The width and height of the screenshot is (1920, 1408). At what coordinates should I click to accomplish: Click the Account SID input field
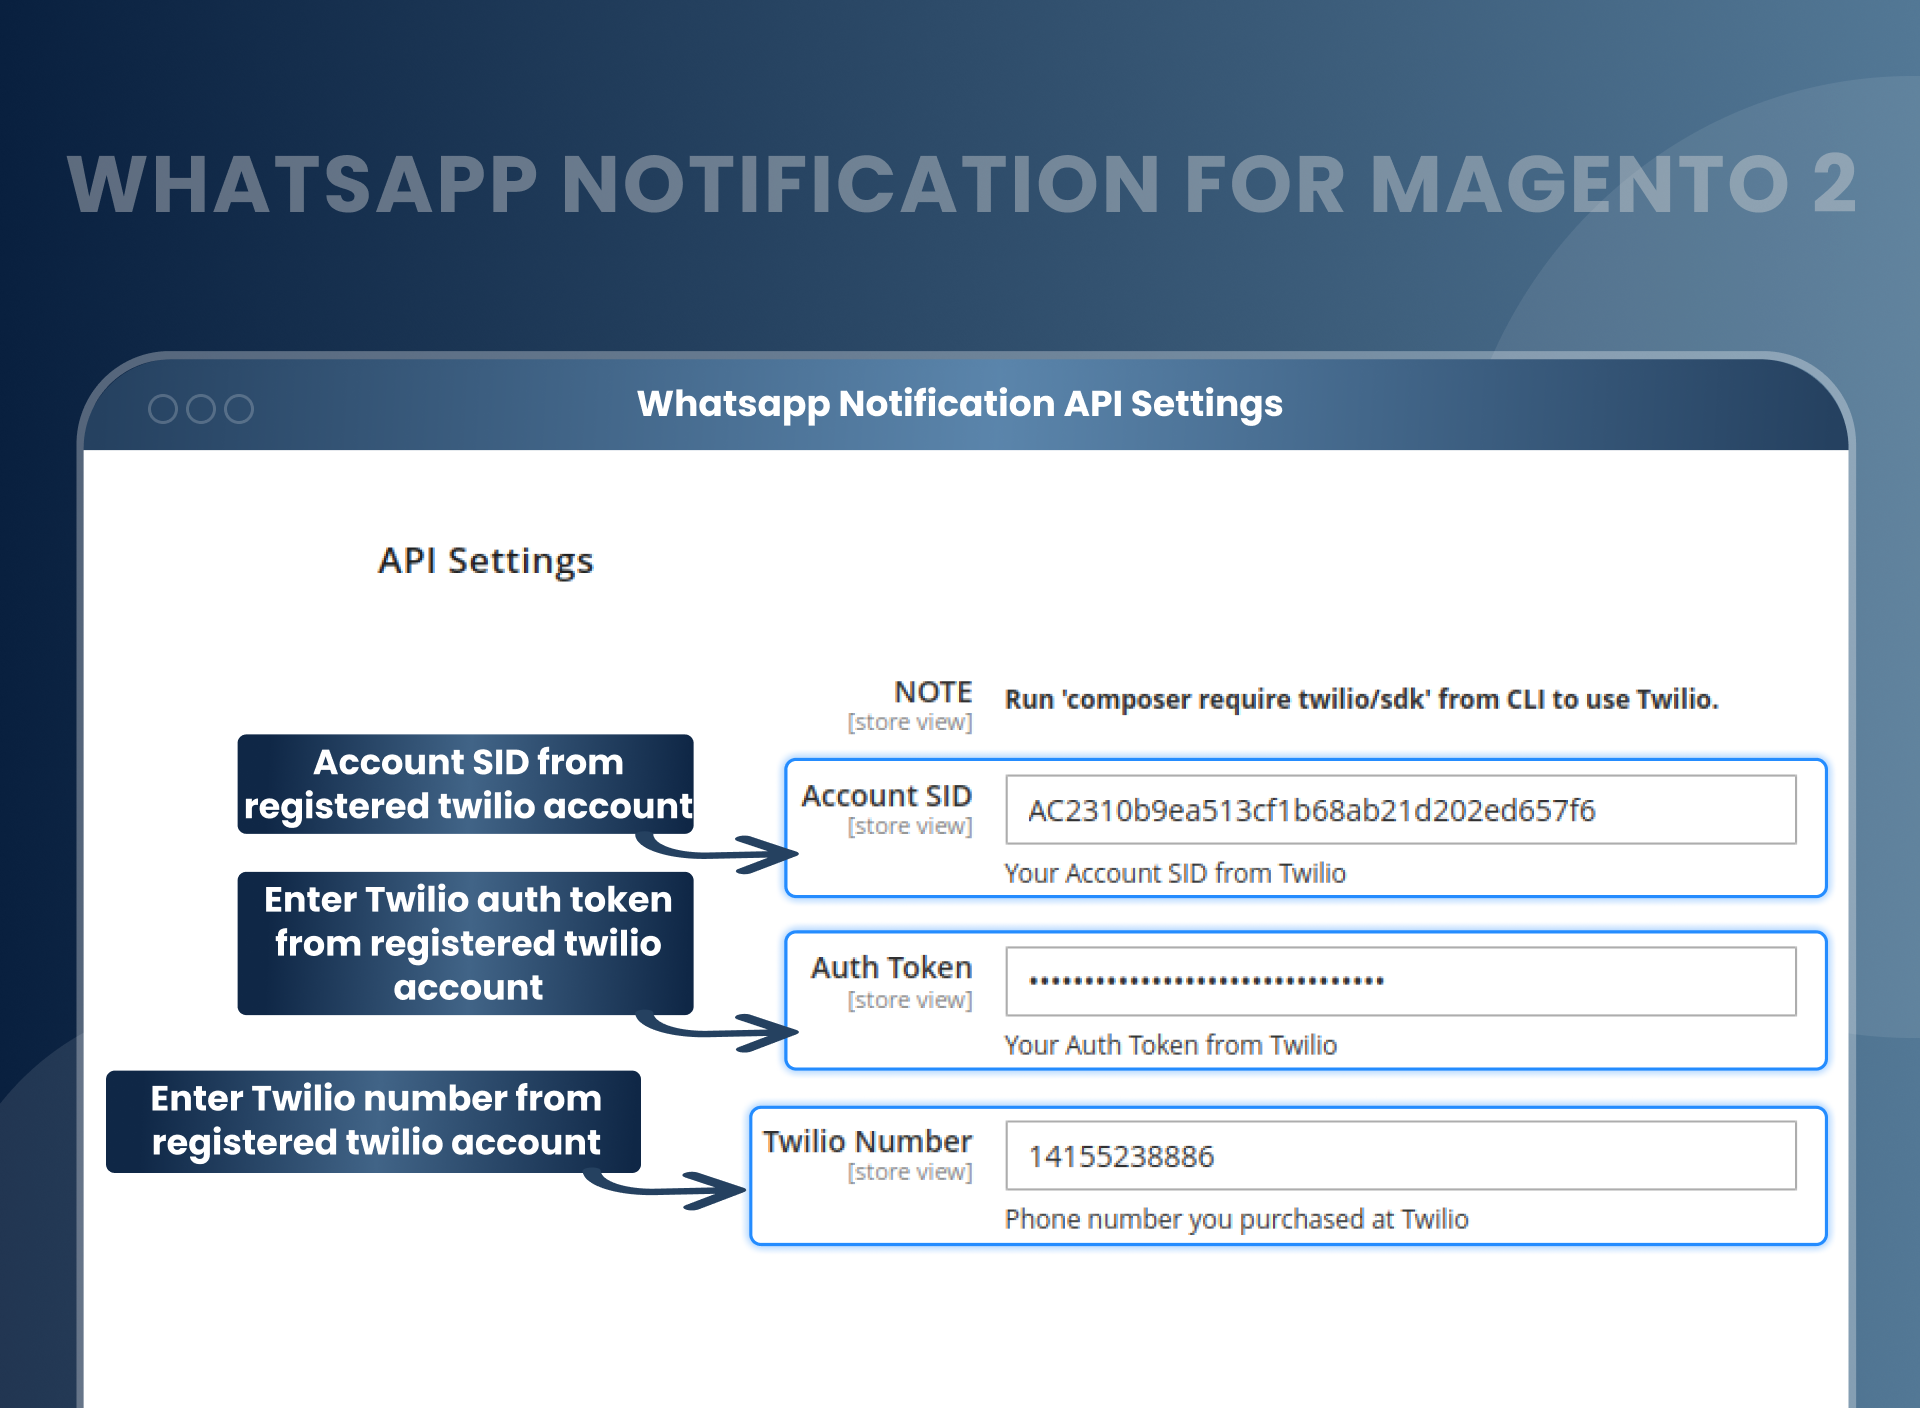[1400, 810]
